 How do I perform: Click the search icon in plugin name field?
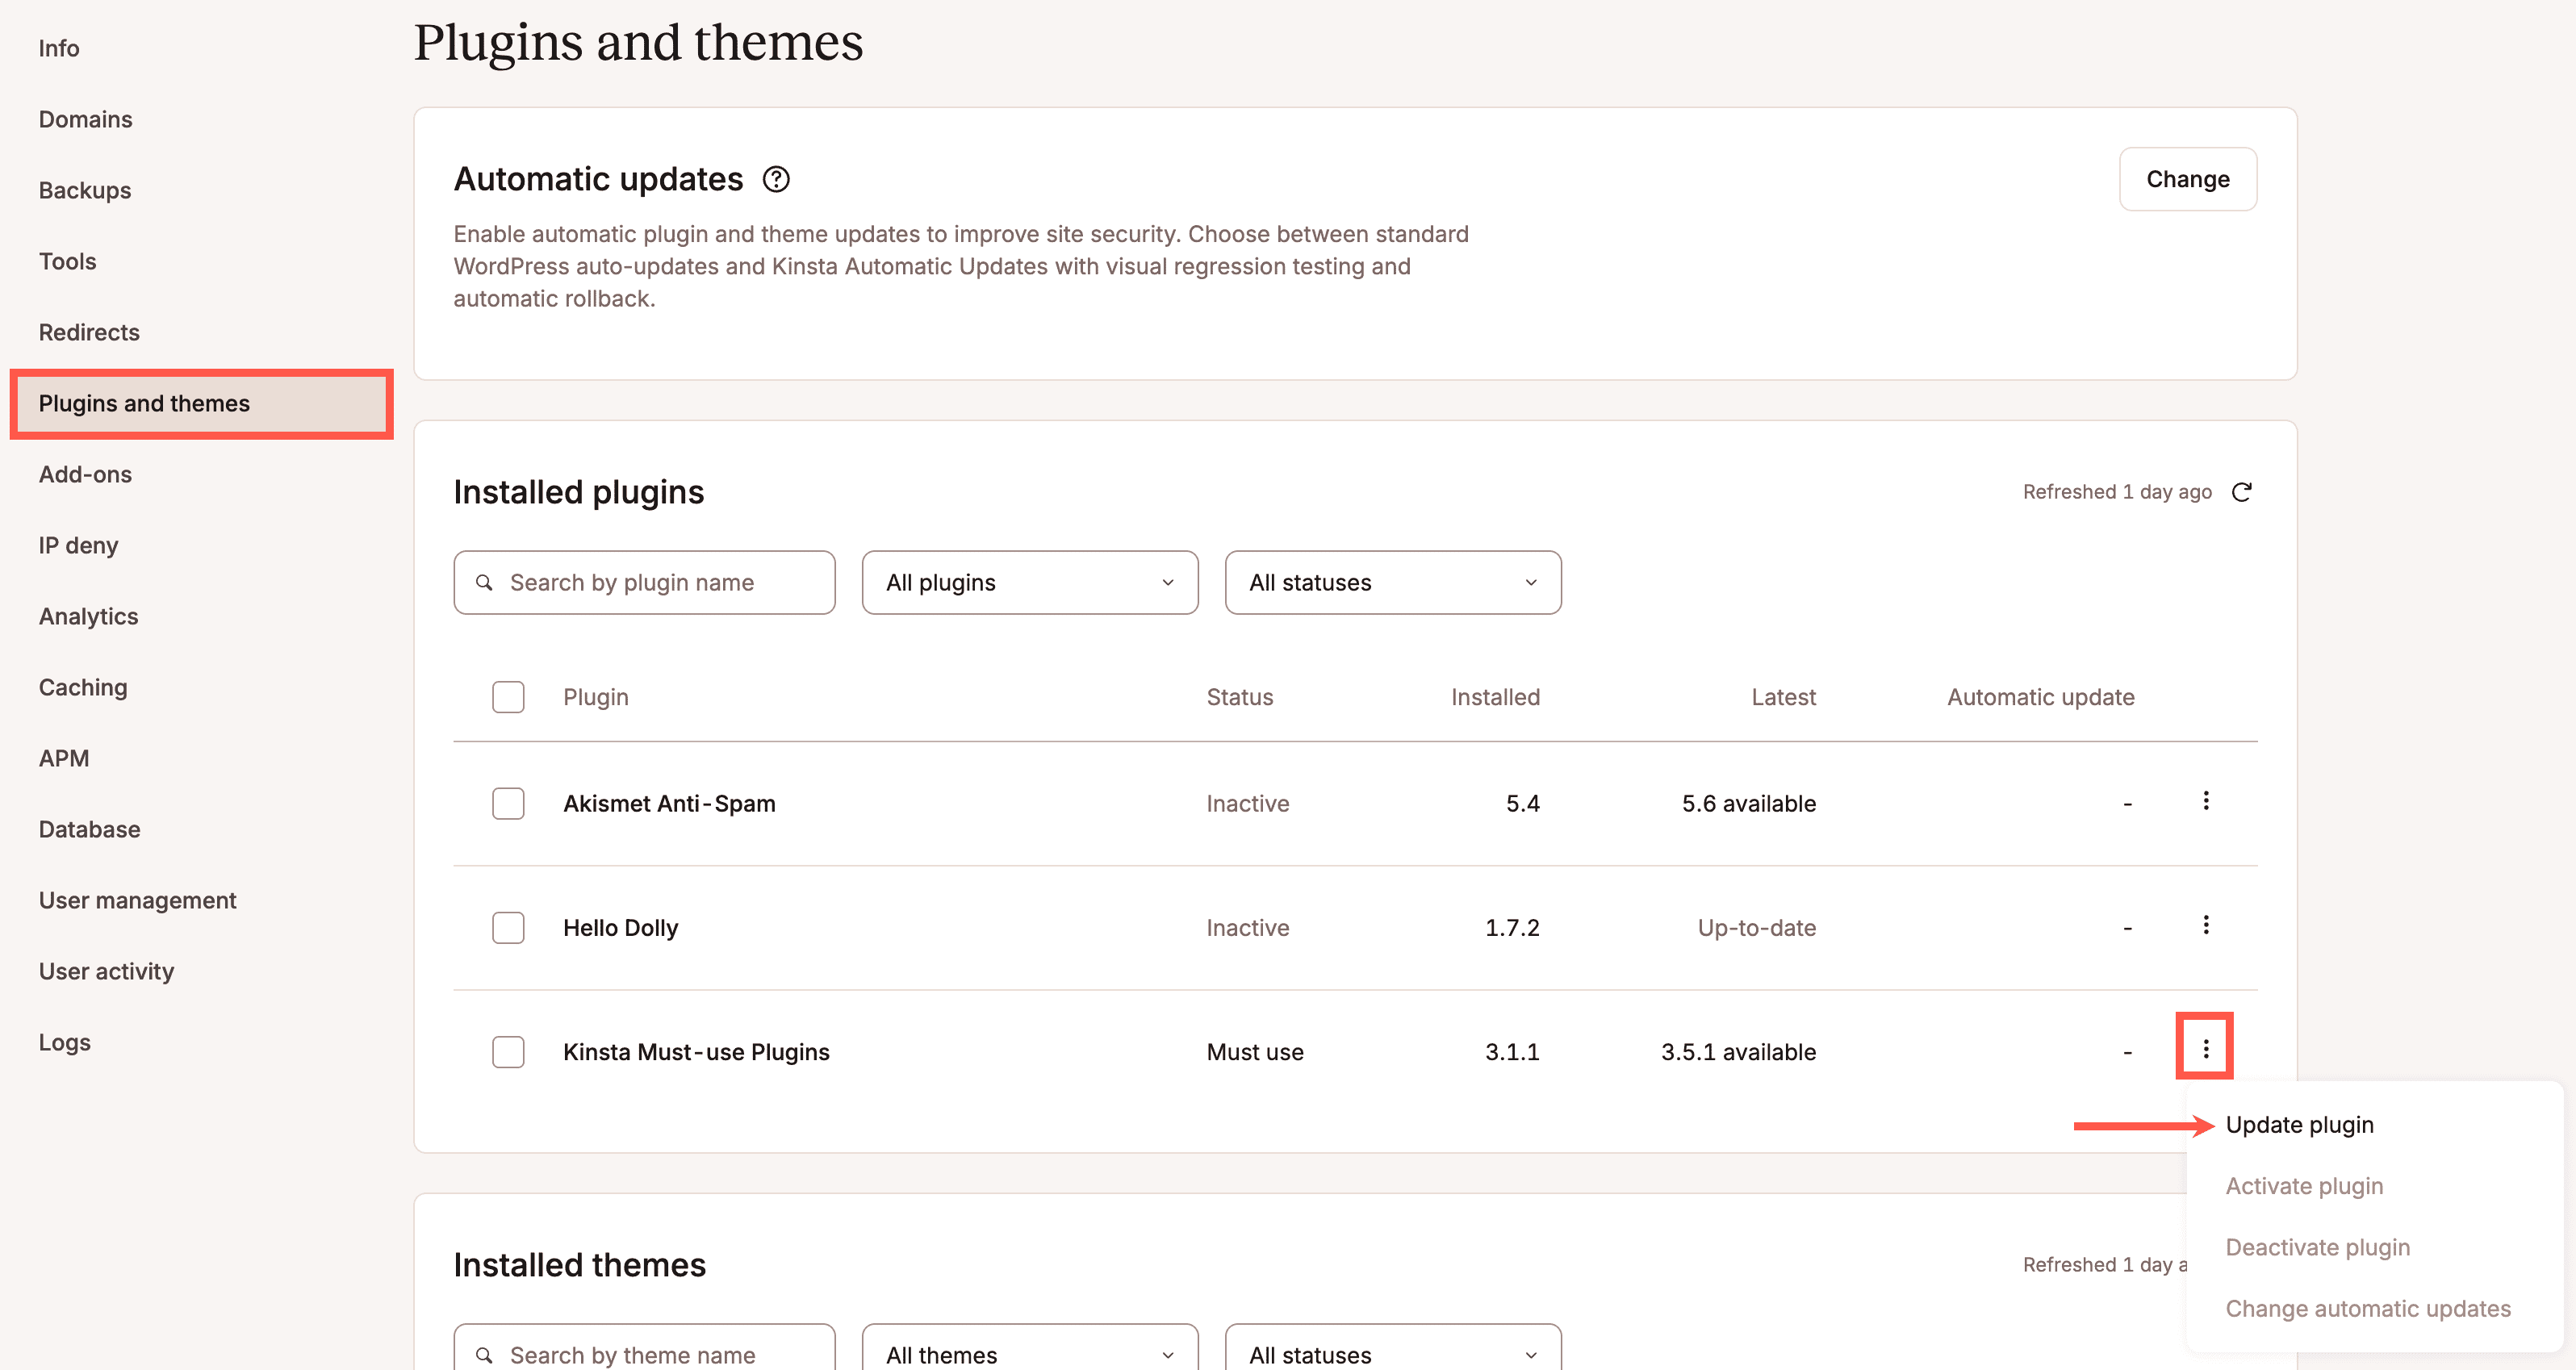coord(484,582)
